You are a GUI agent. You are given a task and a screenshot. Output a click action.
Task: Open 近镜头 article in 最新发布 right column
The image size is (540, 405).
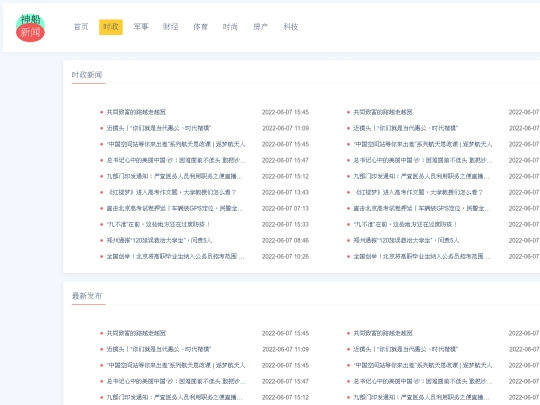(x=405, y=349)
